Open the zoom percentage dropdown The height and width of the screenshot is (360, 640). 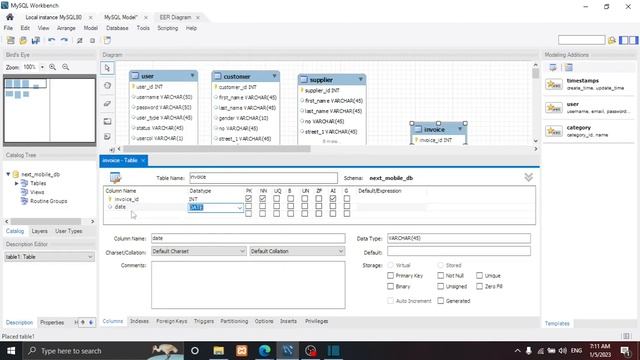point(42,67)
